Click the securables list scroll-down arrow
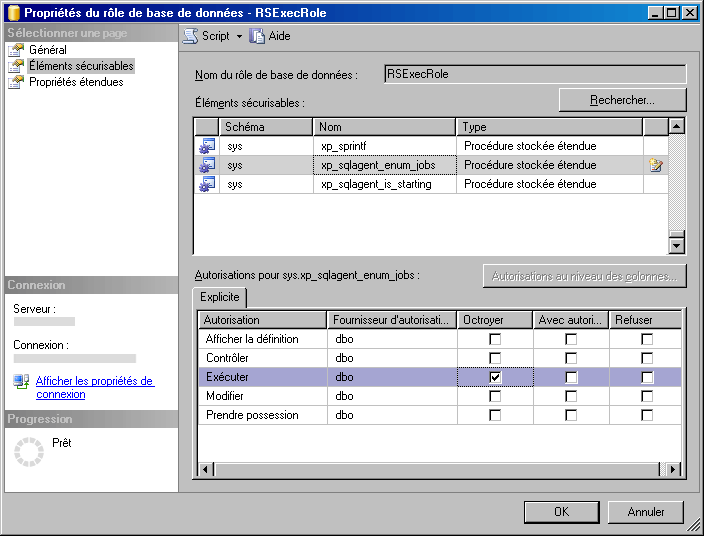Image resolution: width=704 pixels, height=537 pixels. pyautogui.click(x=676, y=246)
